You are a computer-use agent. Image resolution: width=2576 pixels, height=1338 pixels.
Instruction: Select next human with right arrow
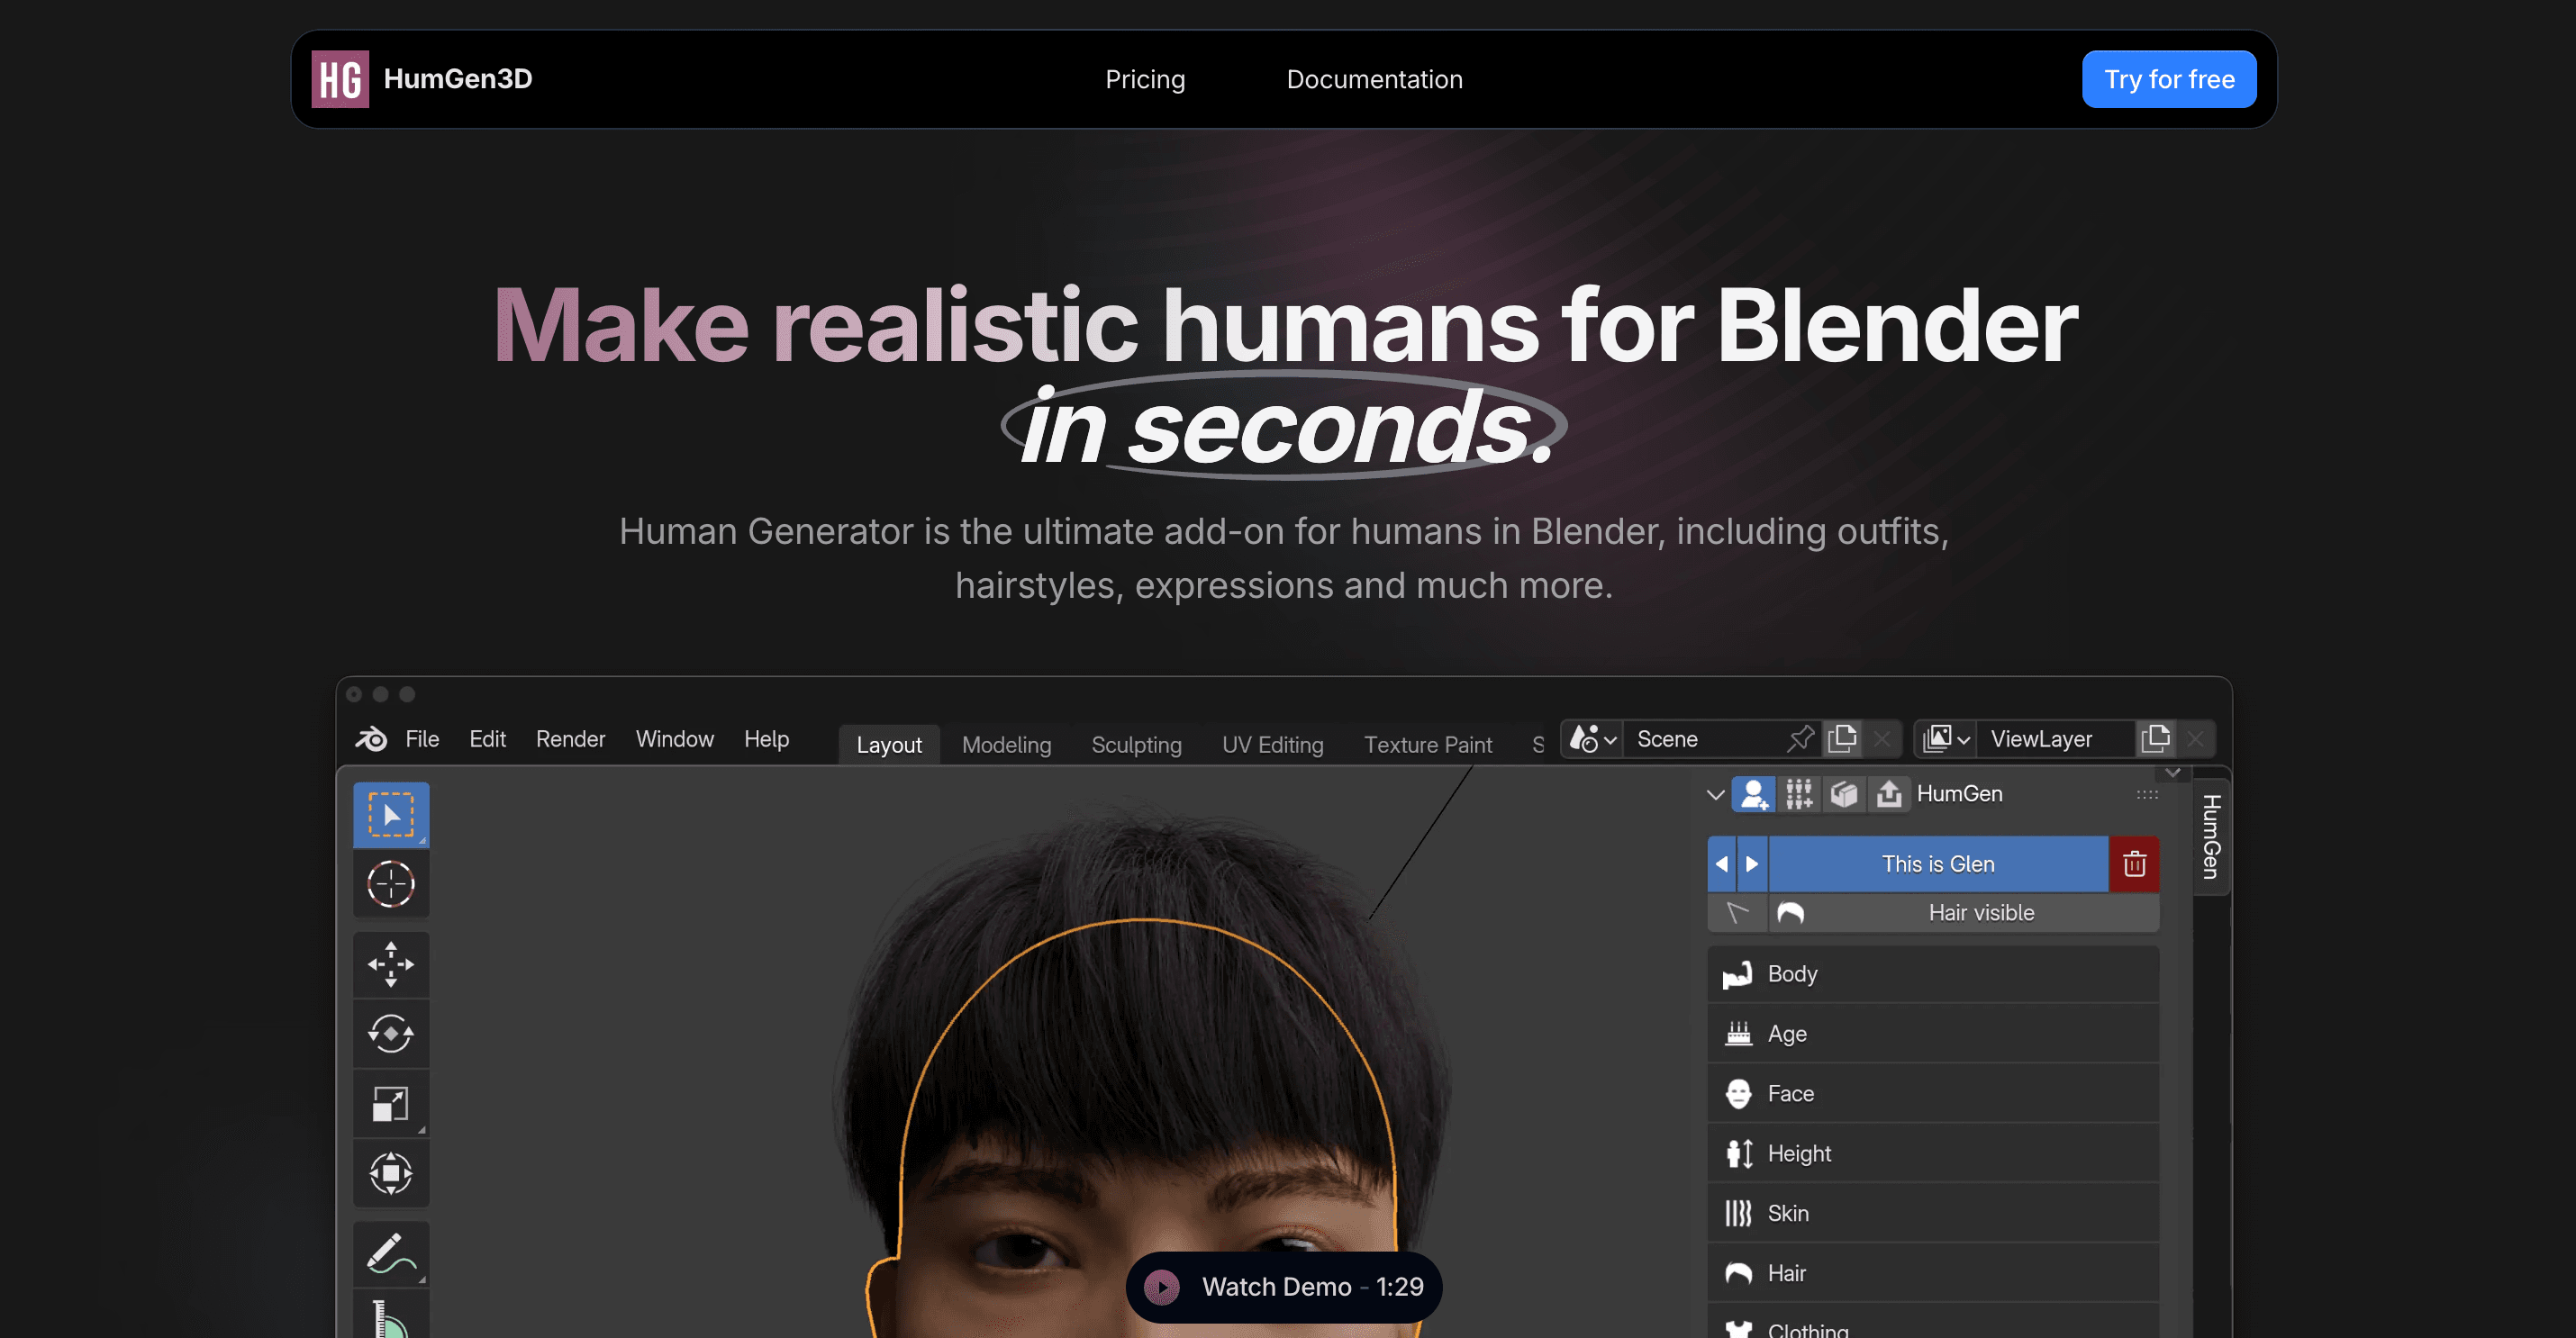tap(1752, 864)
